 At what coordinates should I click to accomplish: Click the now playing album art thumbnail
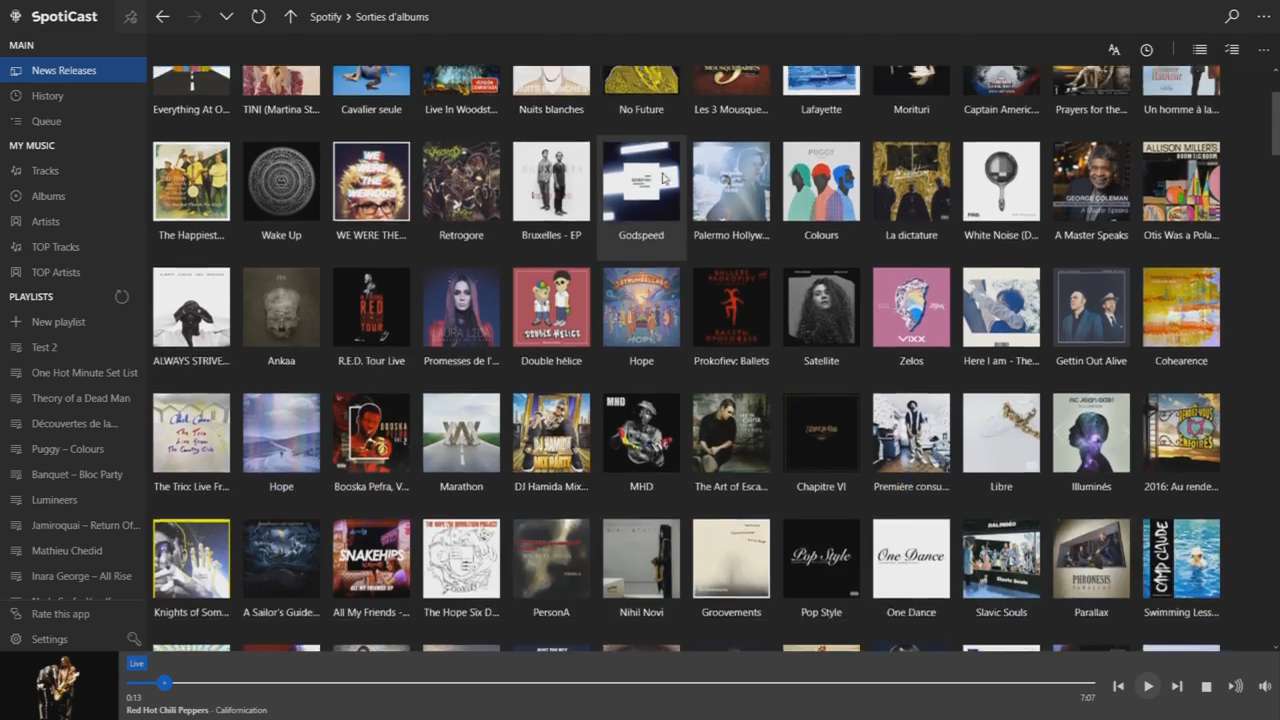[59, 686]
